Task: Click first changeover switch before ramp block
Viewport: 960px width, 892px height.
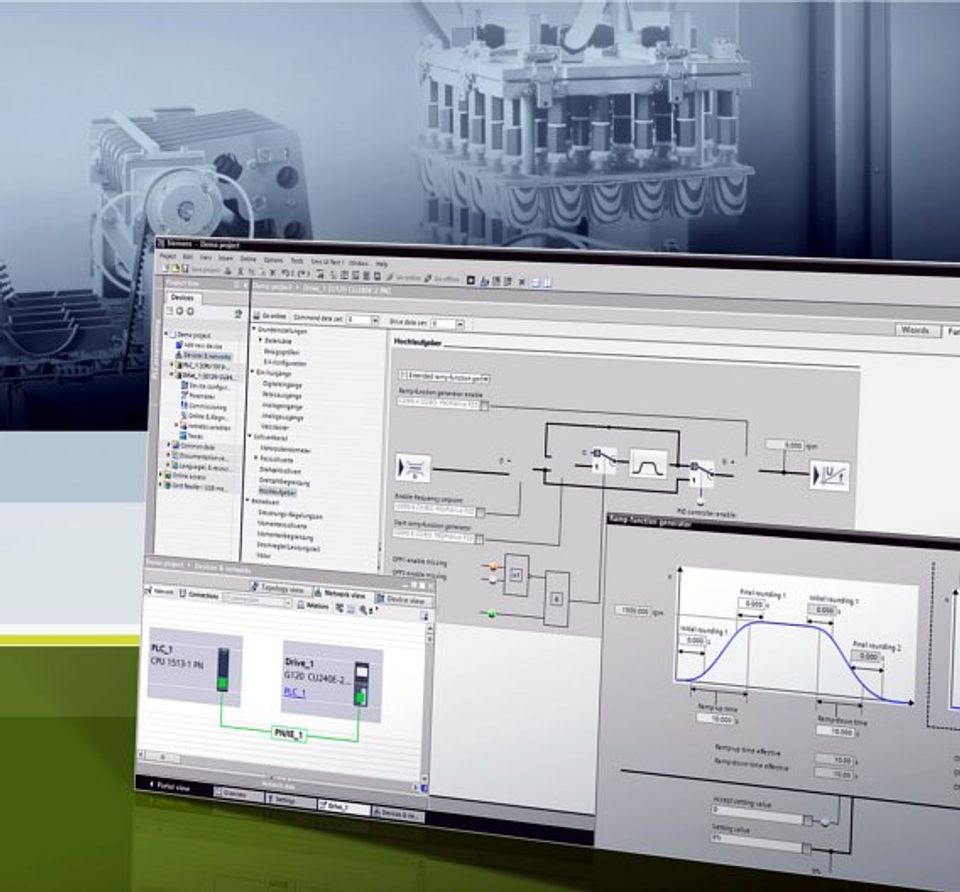Action: (x=604, y=460)
